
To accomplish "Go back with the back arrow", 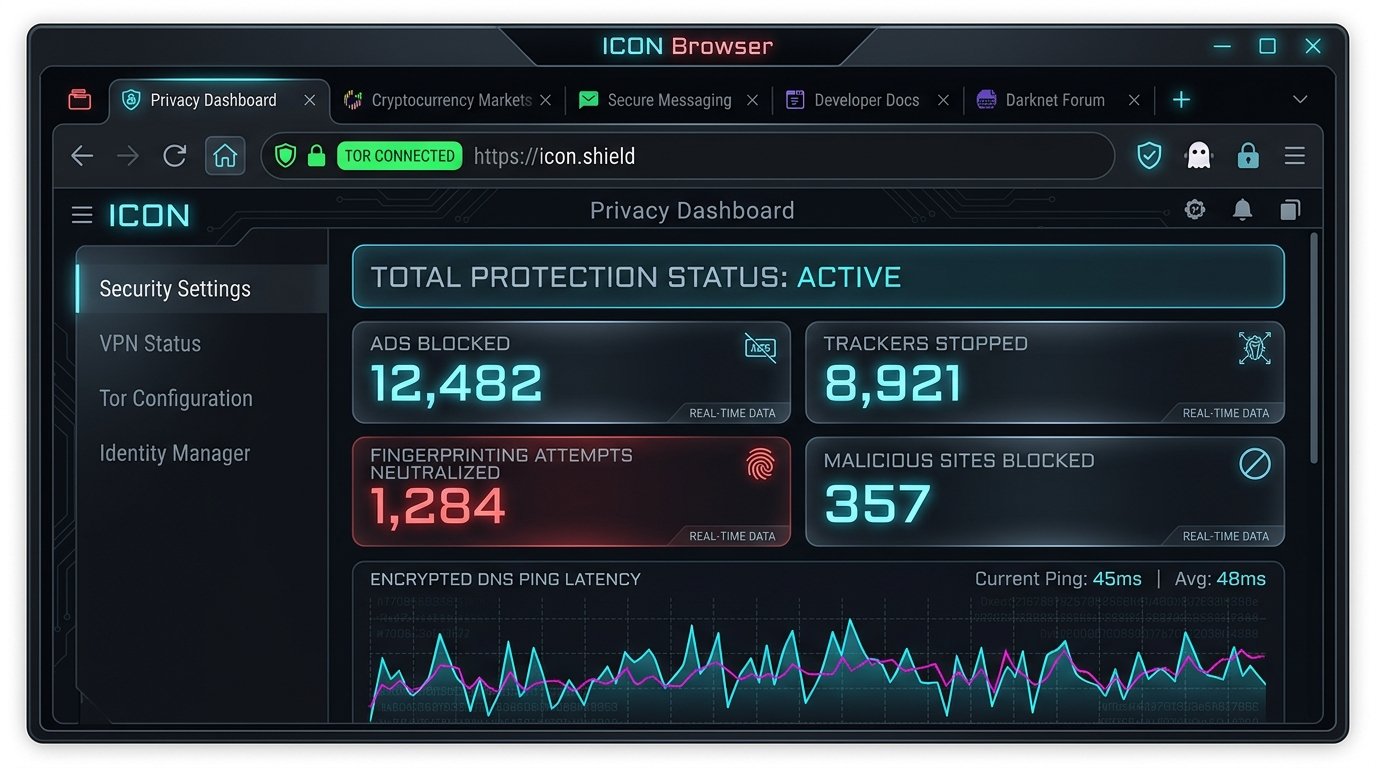I will click(82, 156).
